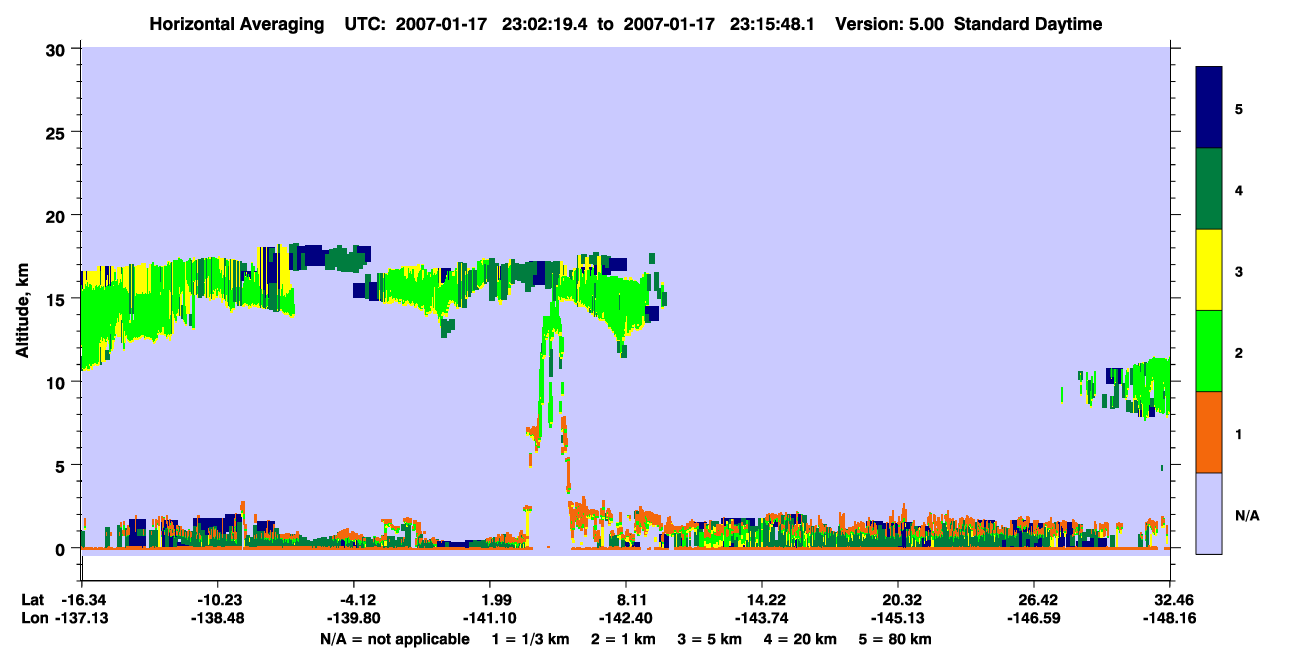Image resolution: width=1300 pixels, height=667 pixels.
Task: Click the bright green color bar segment labeled 2
Action: [x=1209, y=351]
